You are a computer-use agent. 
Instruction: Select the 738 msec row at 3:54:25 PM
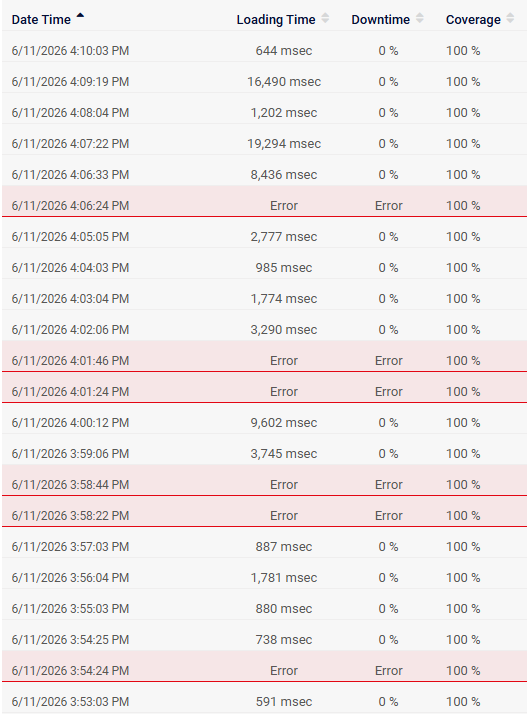264,639
